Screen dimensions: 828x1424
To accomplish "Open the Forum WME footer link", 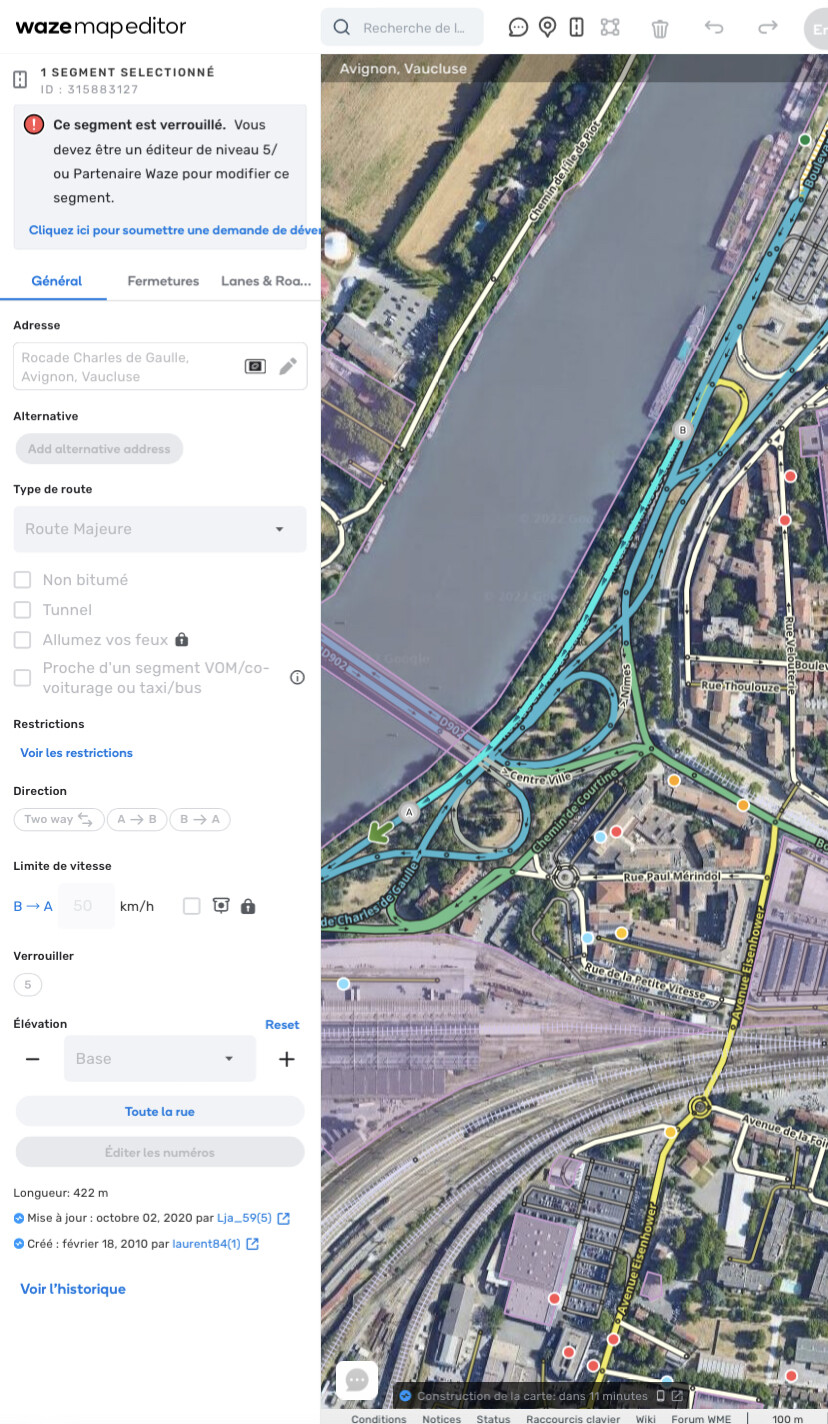I will pos(701,1419).
